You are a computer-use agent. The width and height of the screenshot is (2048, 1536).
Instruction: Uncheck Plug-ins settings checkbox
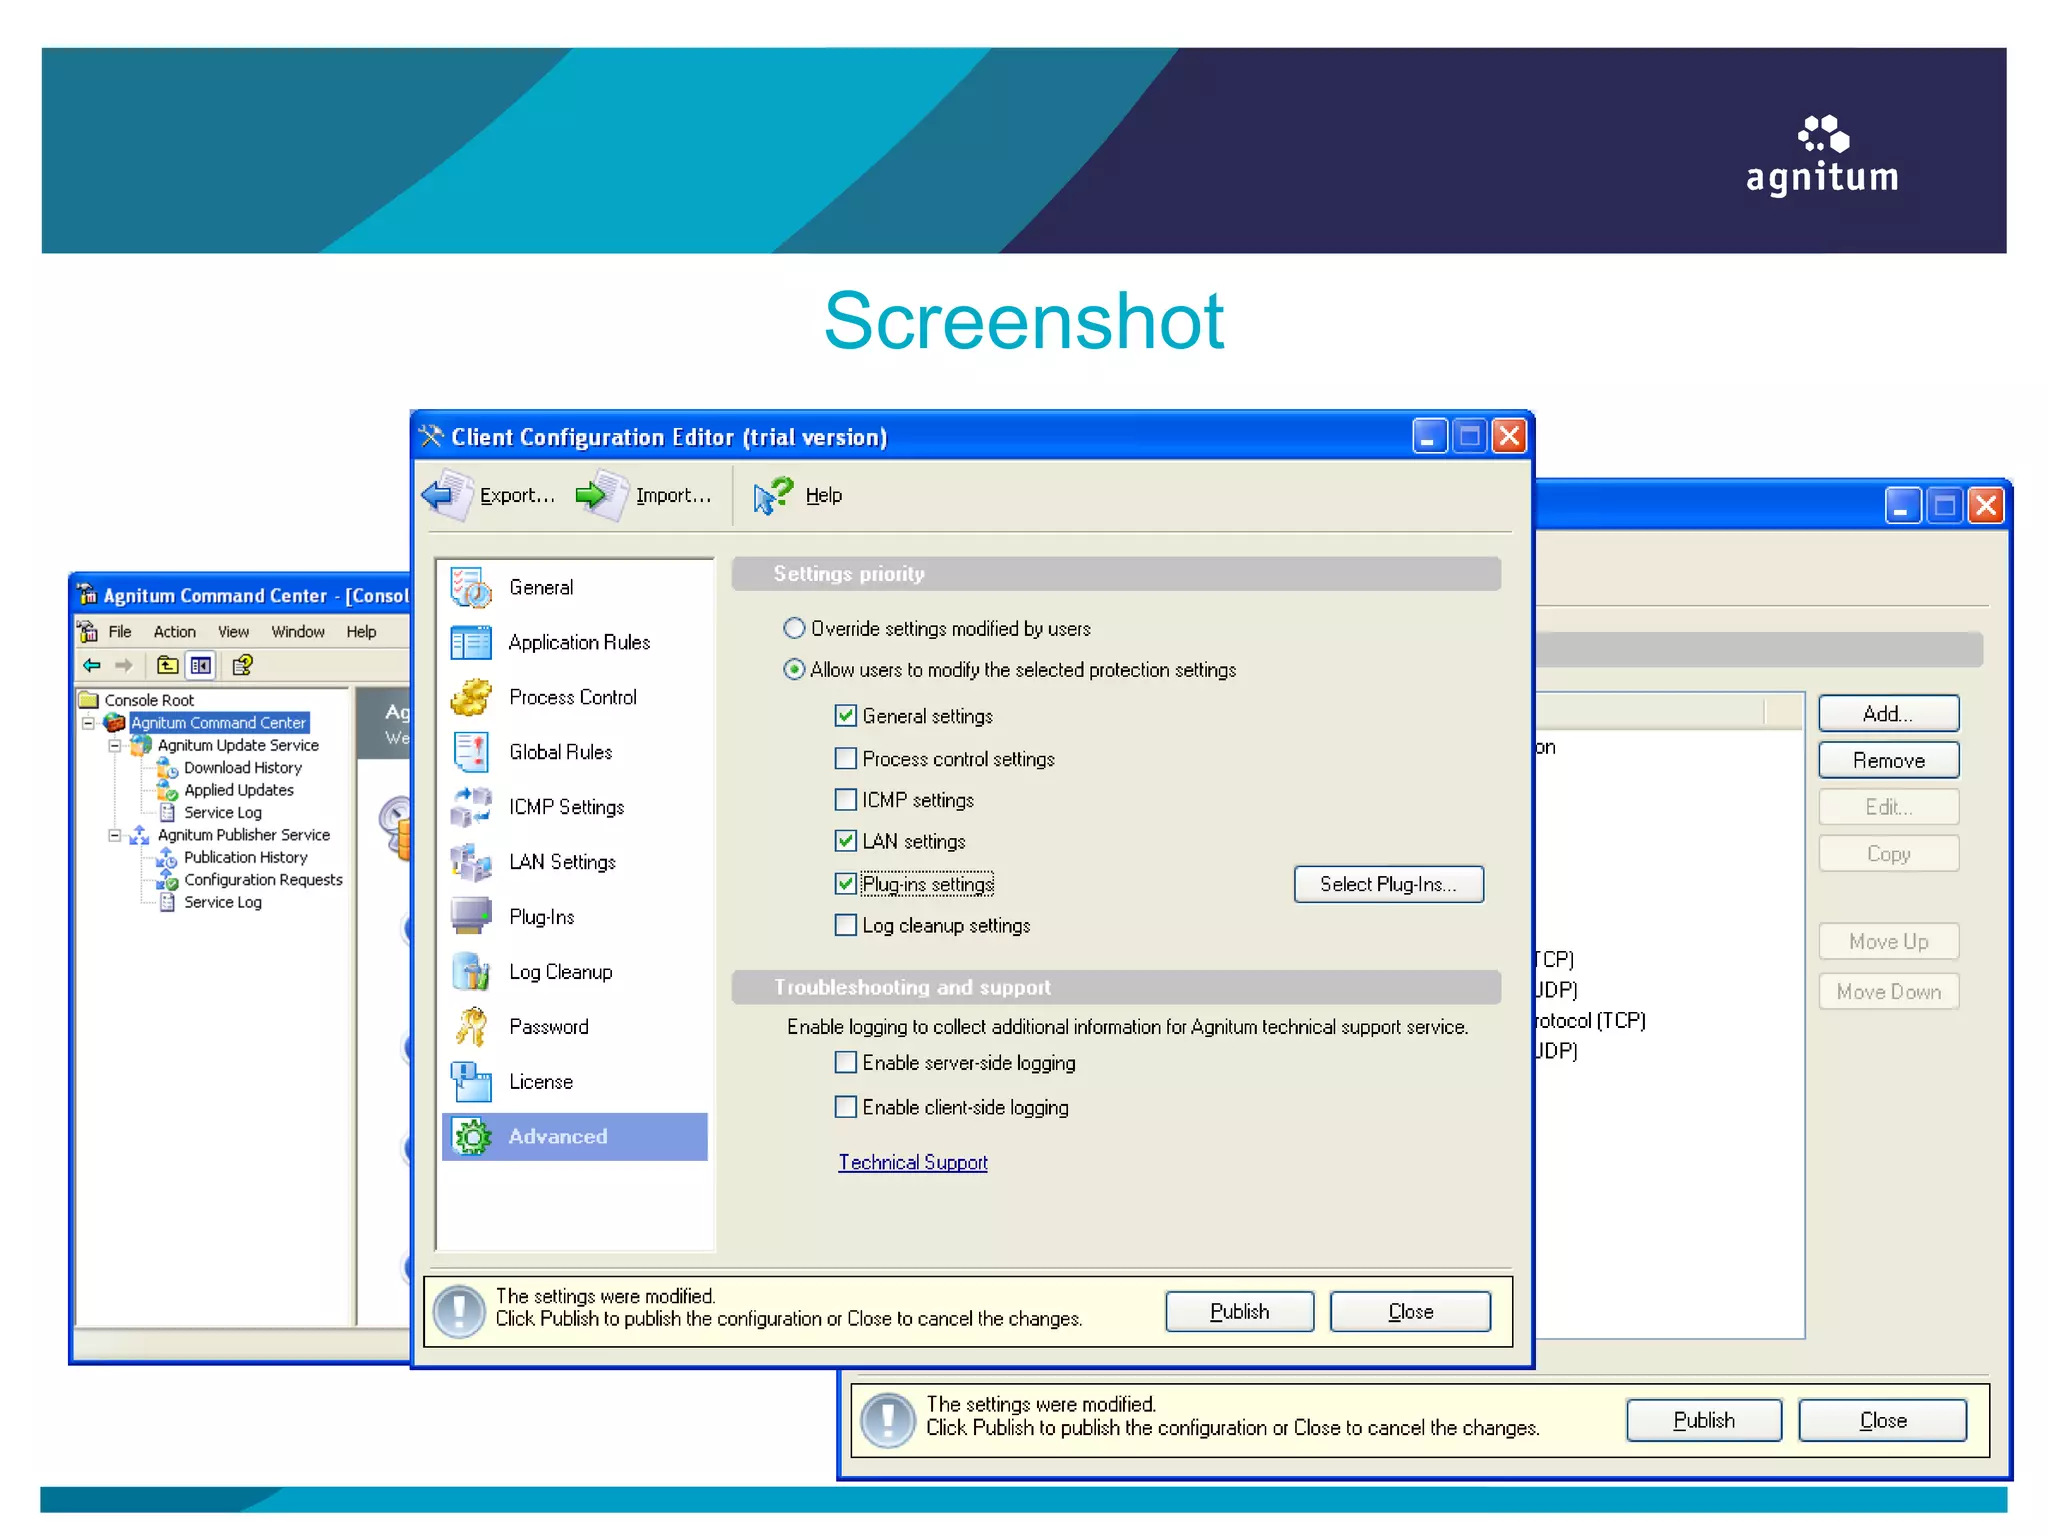coord(846,883)
